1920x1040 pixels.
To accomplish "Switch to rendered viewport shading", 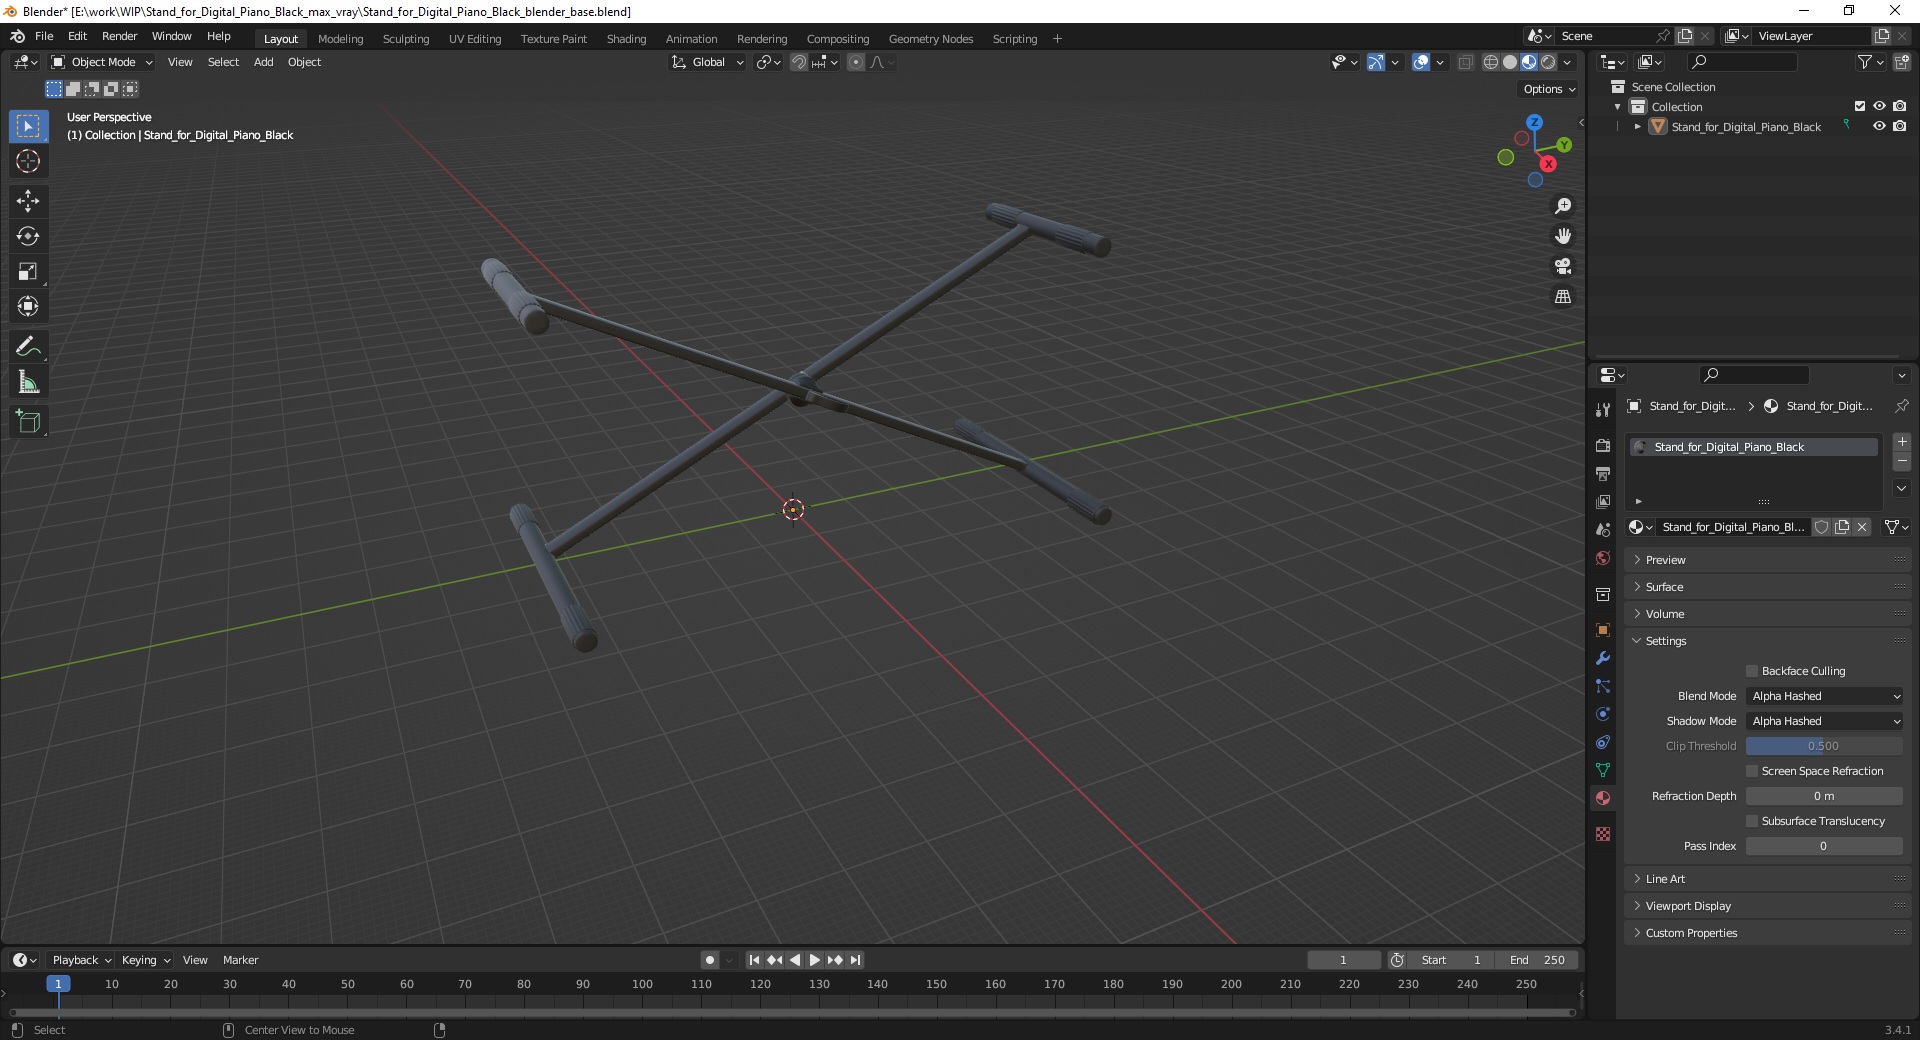I will coord(1548,62).
